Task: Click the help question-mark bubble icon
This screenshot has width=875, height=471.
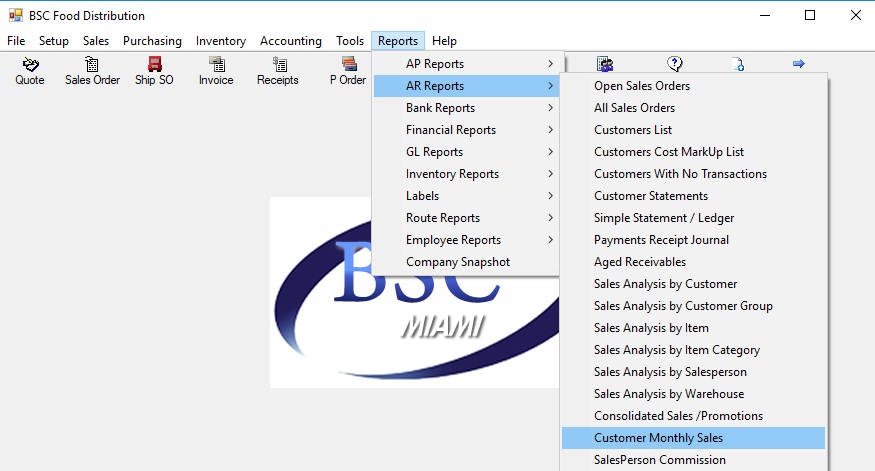Action: [675, 64]
